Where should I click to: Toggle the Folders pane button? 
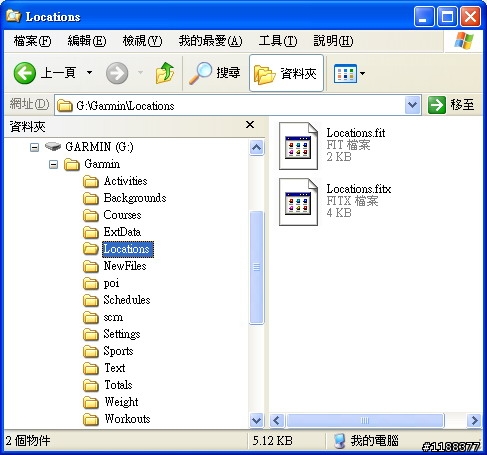(x=286, y=73)
